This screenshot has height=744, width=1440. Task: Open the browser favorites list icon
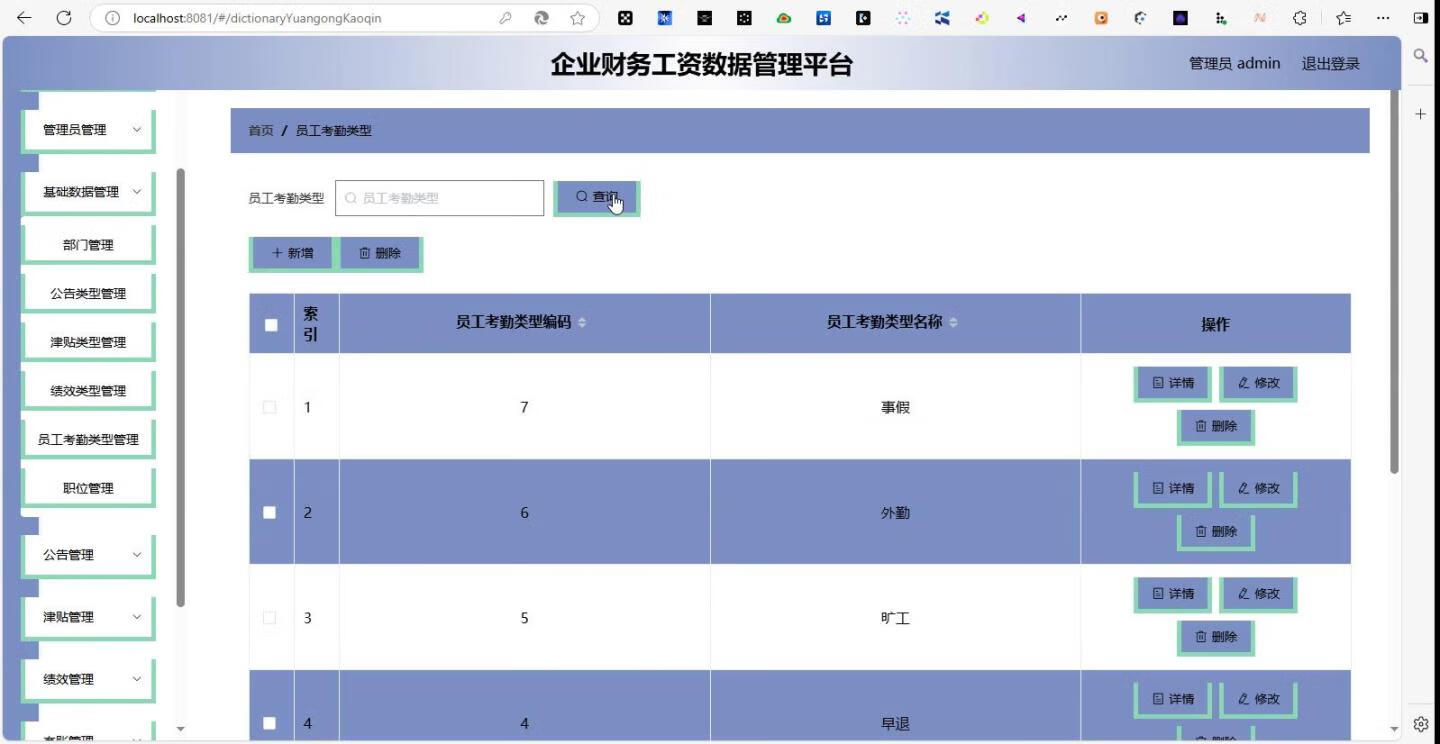click(x=1343, y=18)
